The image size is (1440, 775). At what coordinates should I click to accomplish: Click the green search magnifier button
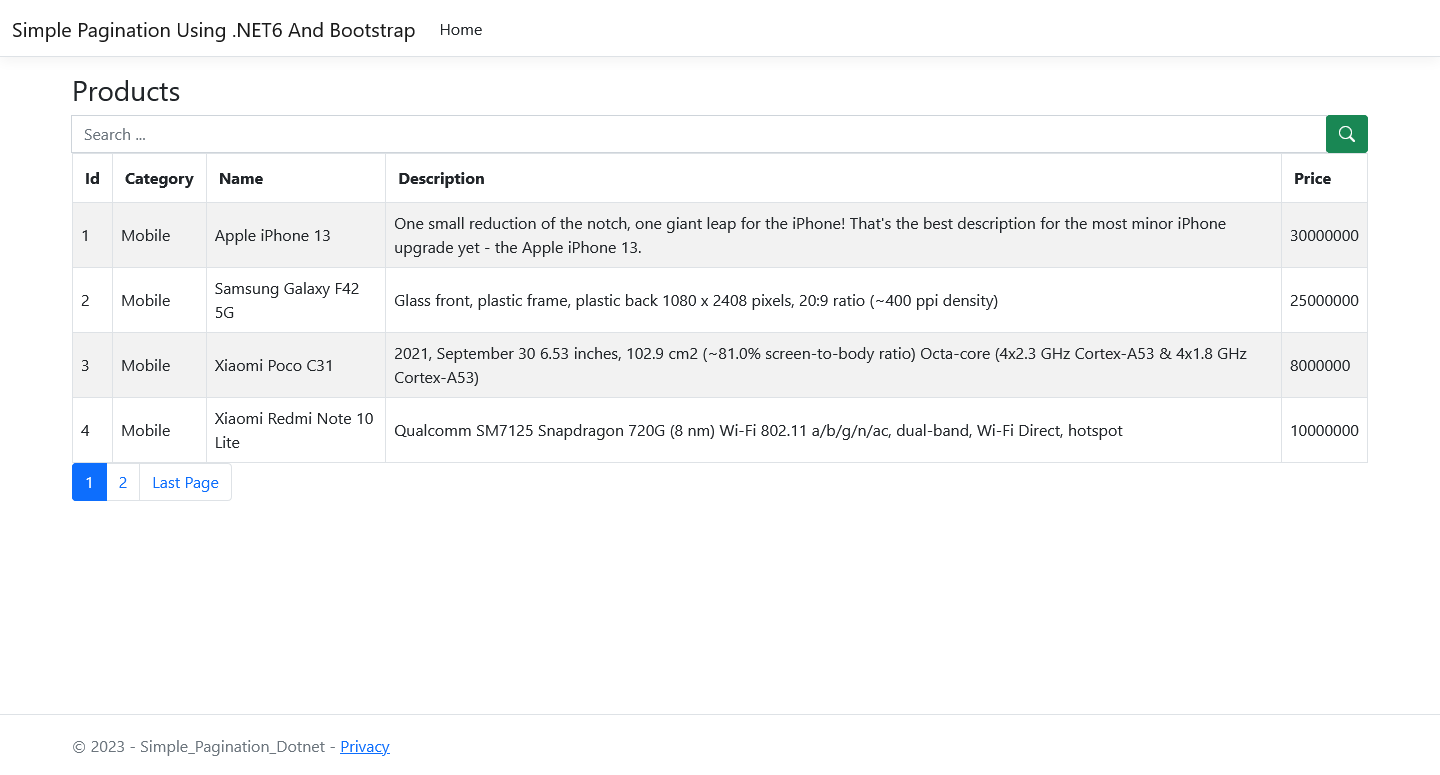[1346, 134]
